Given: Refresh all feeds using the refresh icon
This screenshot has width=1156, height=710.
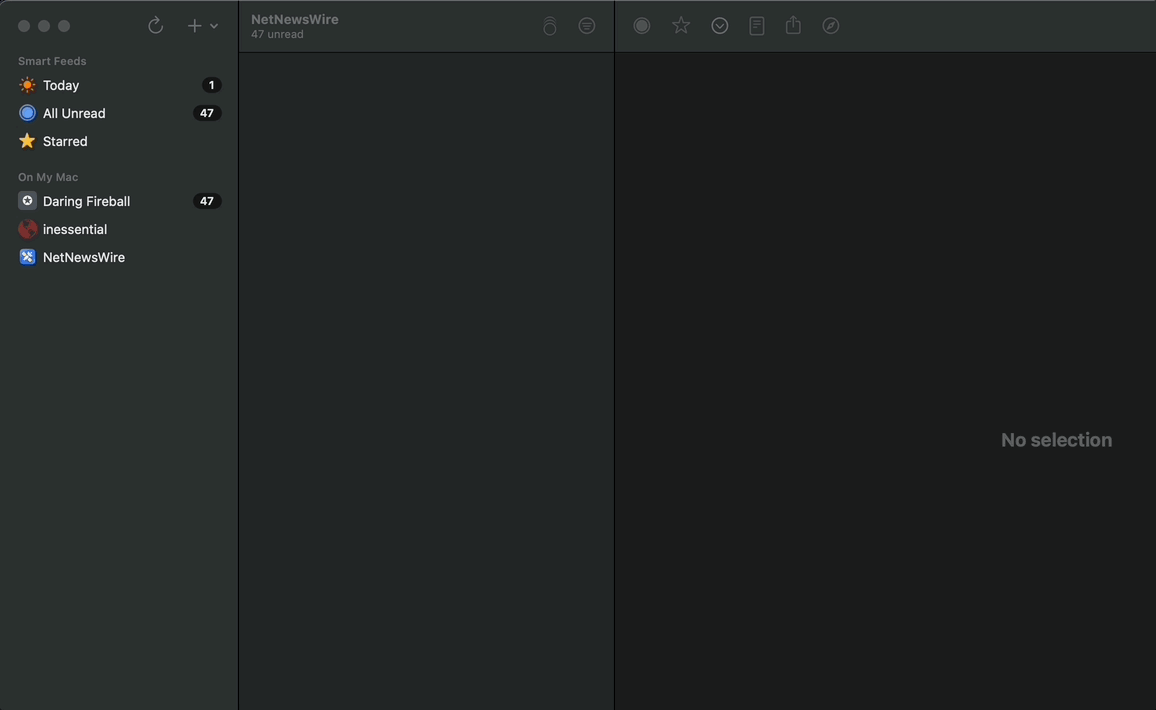Looking at the screenshot, I should [x=155, y=26].
